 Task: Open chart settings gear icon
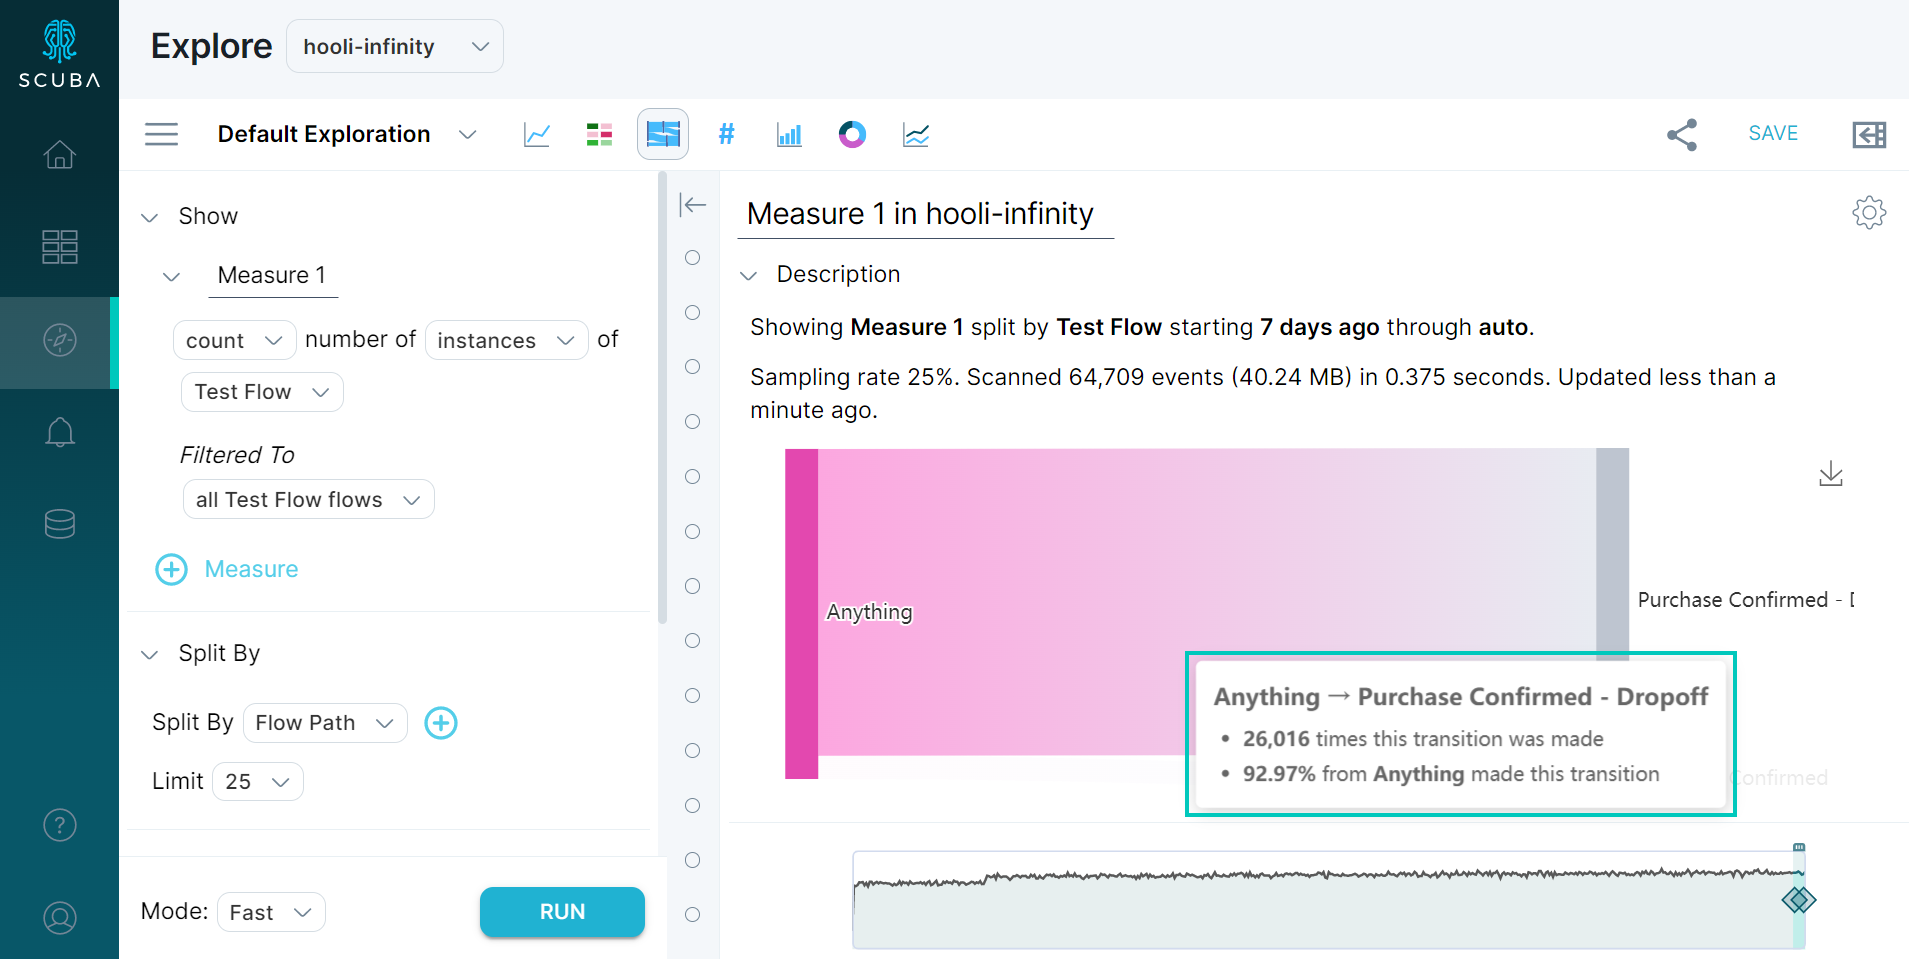point(1868,212)
